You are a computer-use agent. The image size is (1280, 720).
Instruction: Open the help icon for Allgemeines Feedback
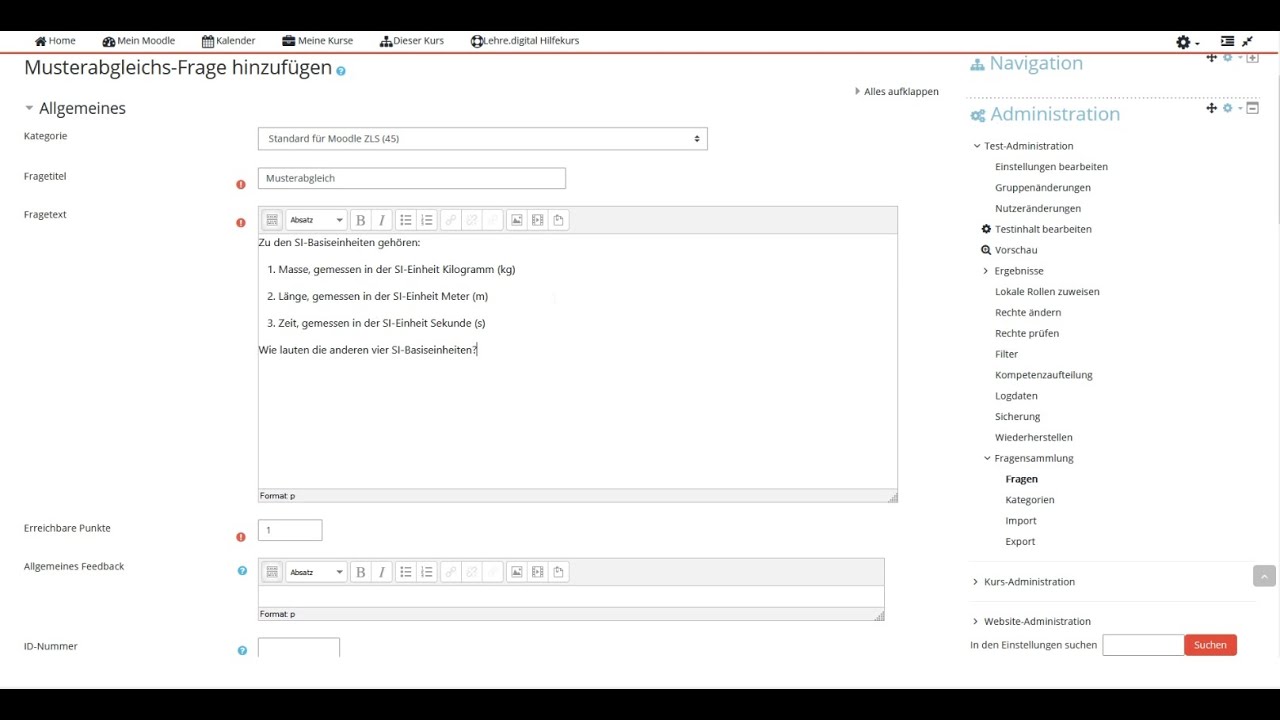point(242,571)
